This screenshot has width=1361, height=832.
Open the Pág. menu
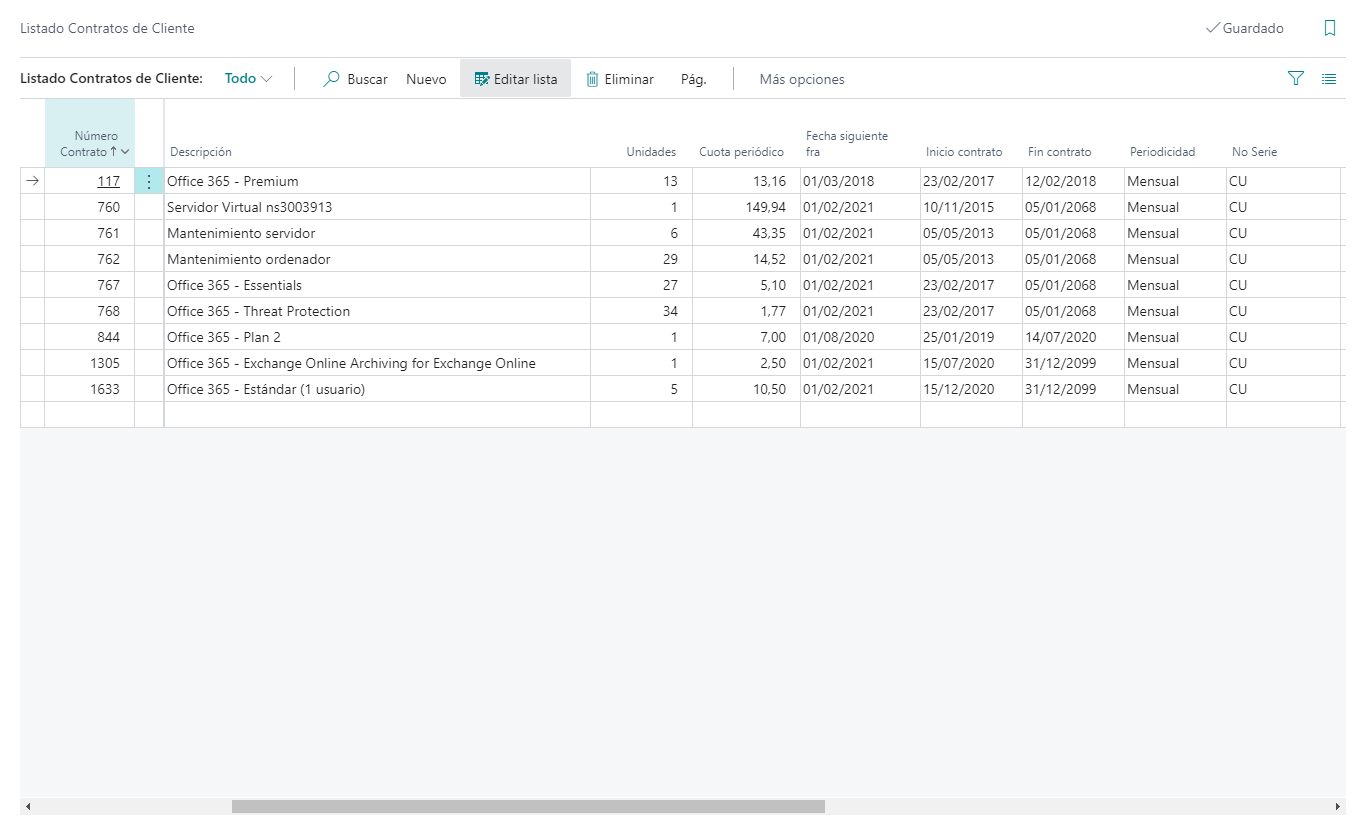(693, 79)
